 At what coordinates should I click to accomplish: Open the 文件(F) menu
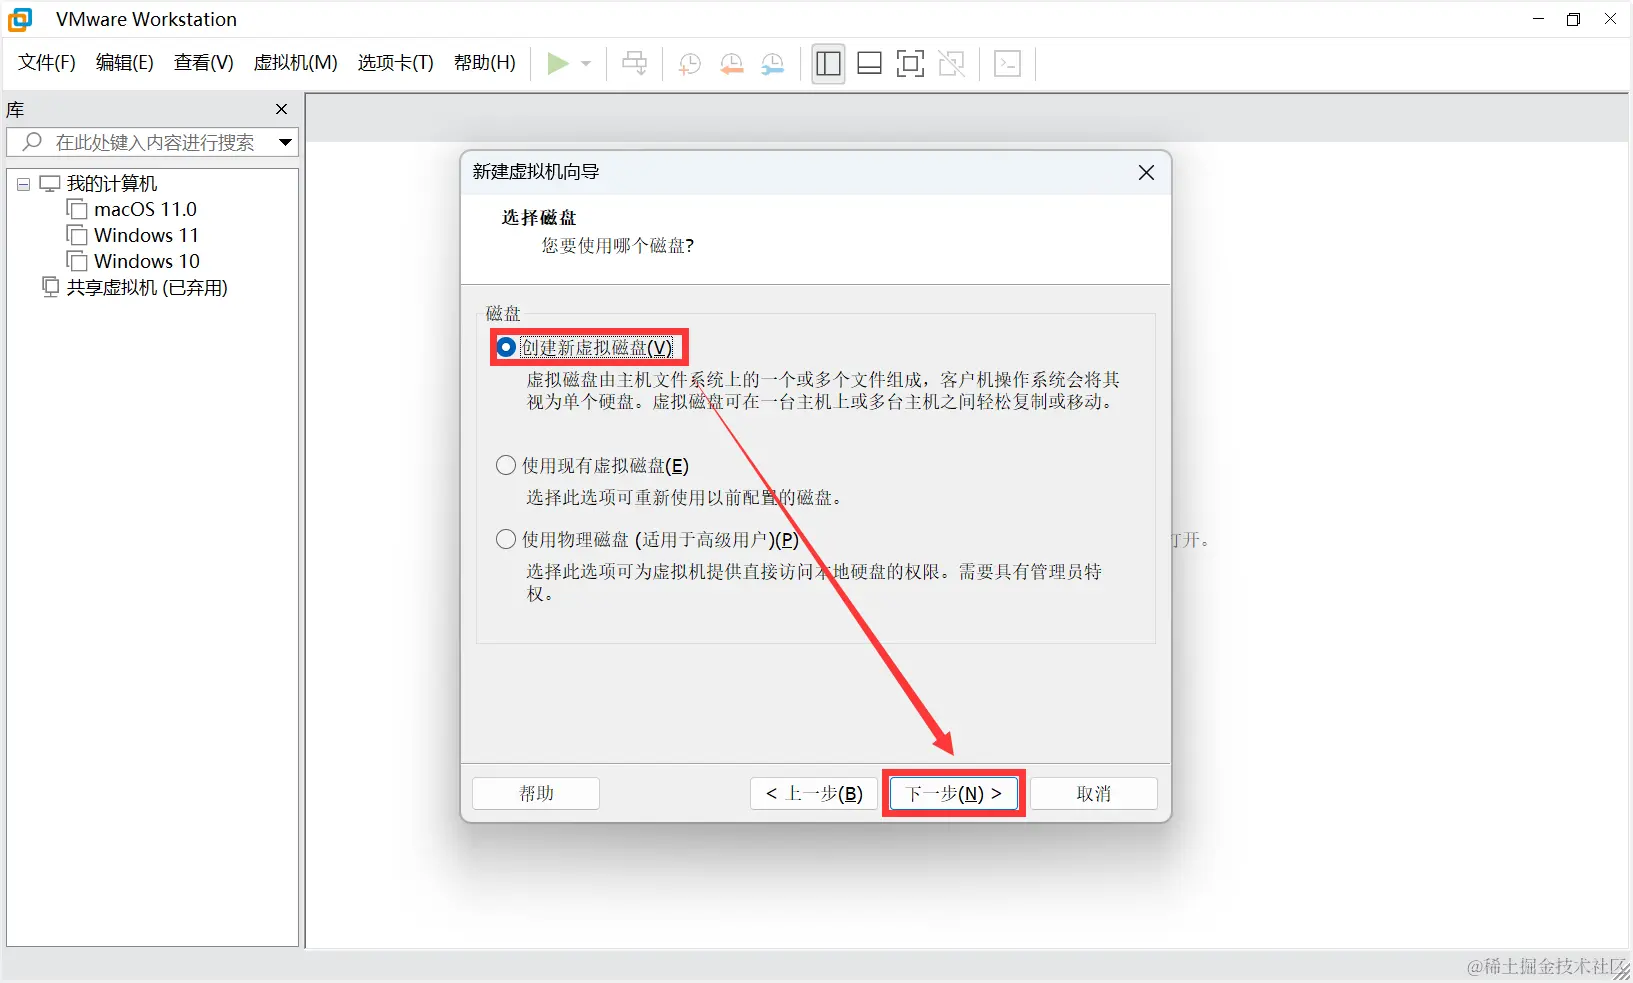(47, 63)
